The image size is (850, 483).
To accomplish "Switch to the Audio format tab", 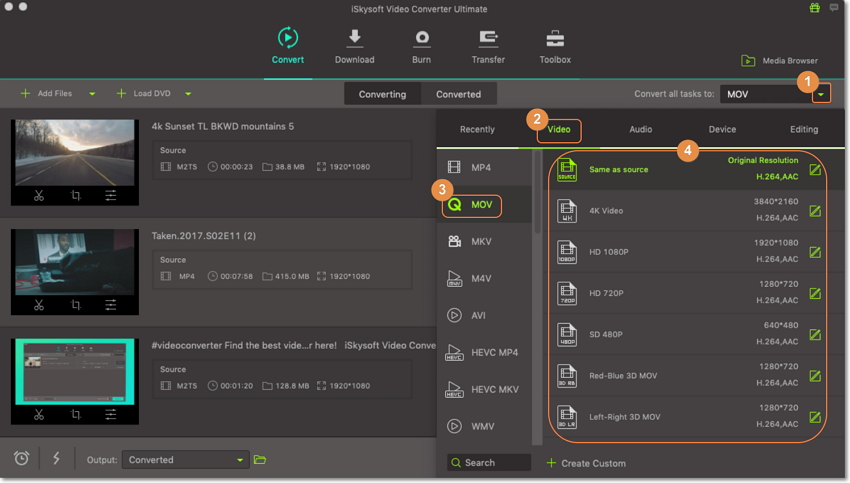I will [x=640, y=129].
